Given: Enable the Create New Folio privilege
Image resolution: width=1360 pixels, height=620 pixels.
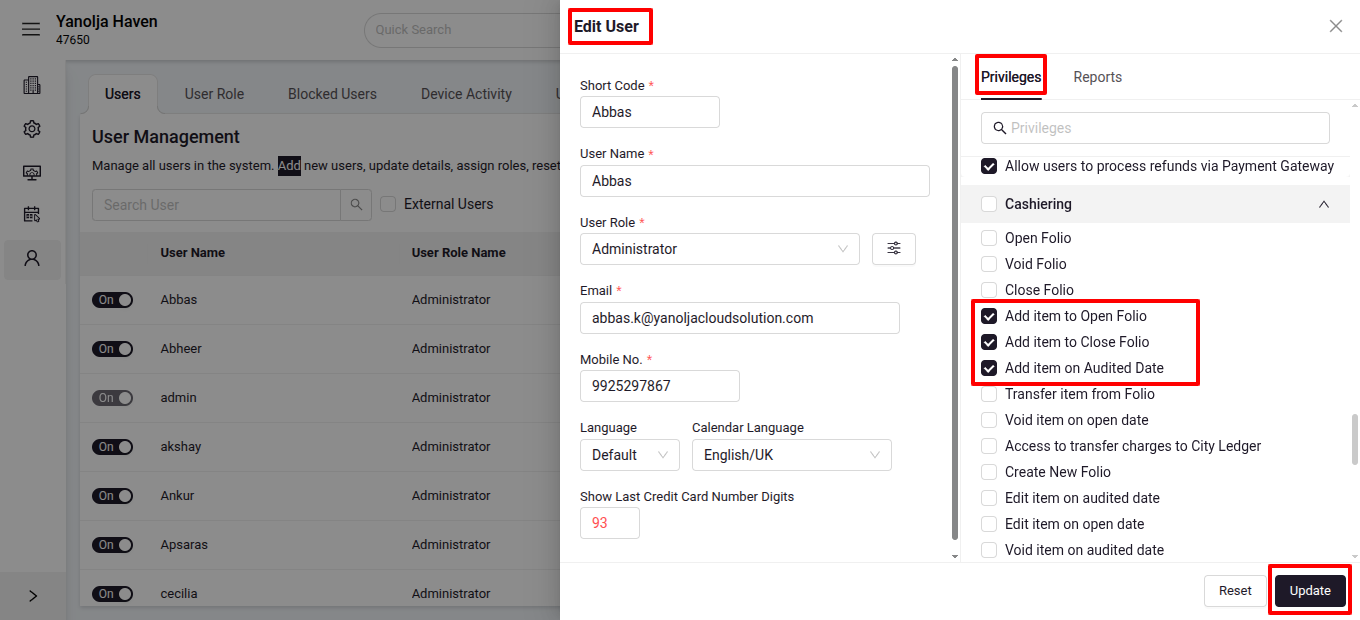Looking at the screenshot, I should coord(989,472).
